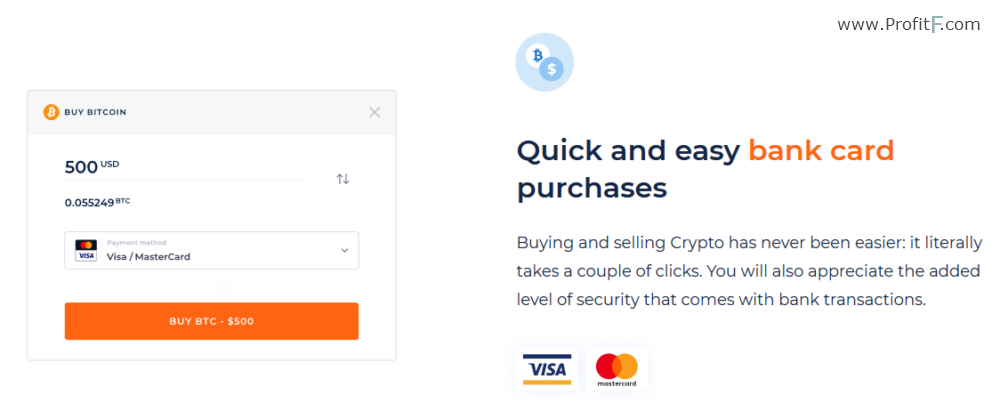Swap currencies with the up-down arrows icon
Image resolution: width=1000 pixels, height=411 pixels.
pyautogui.click(x=343, y=179)
